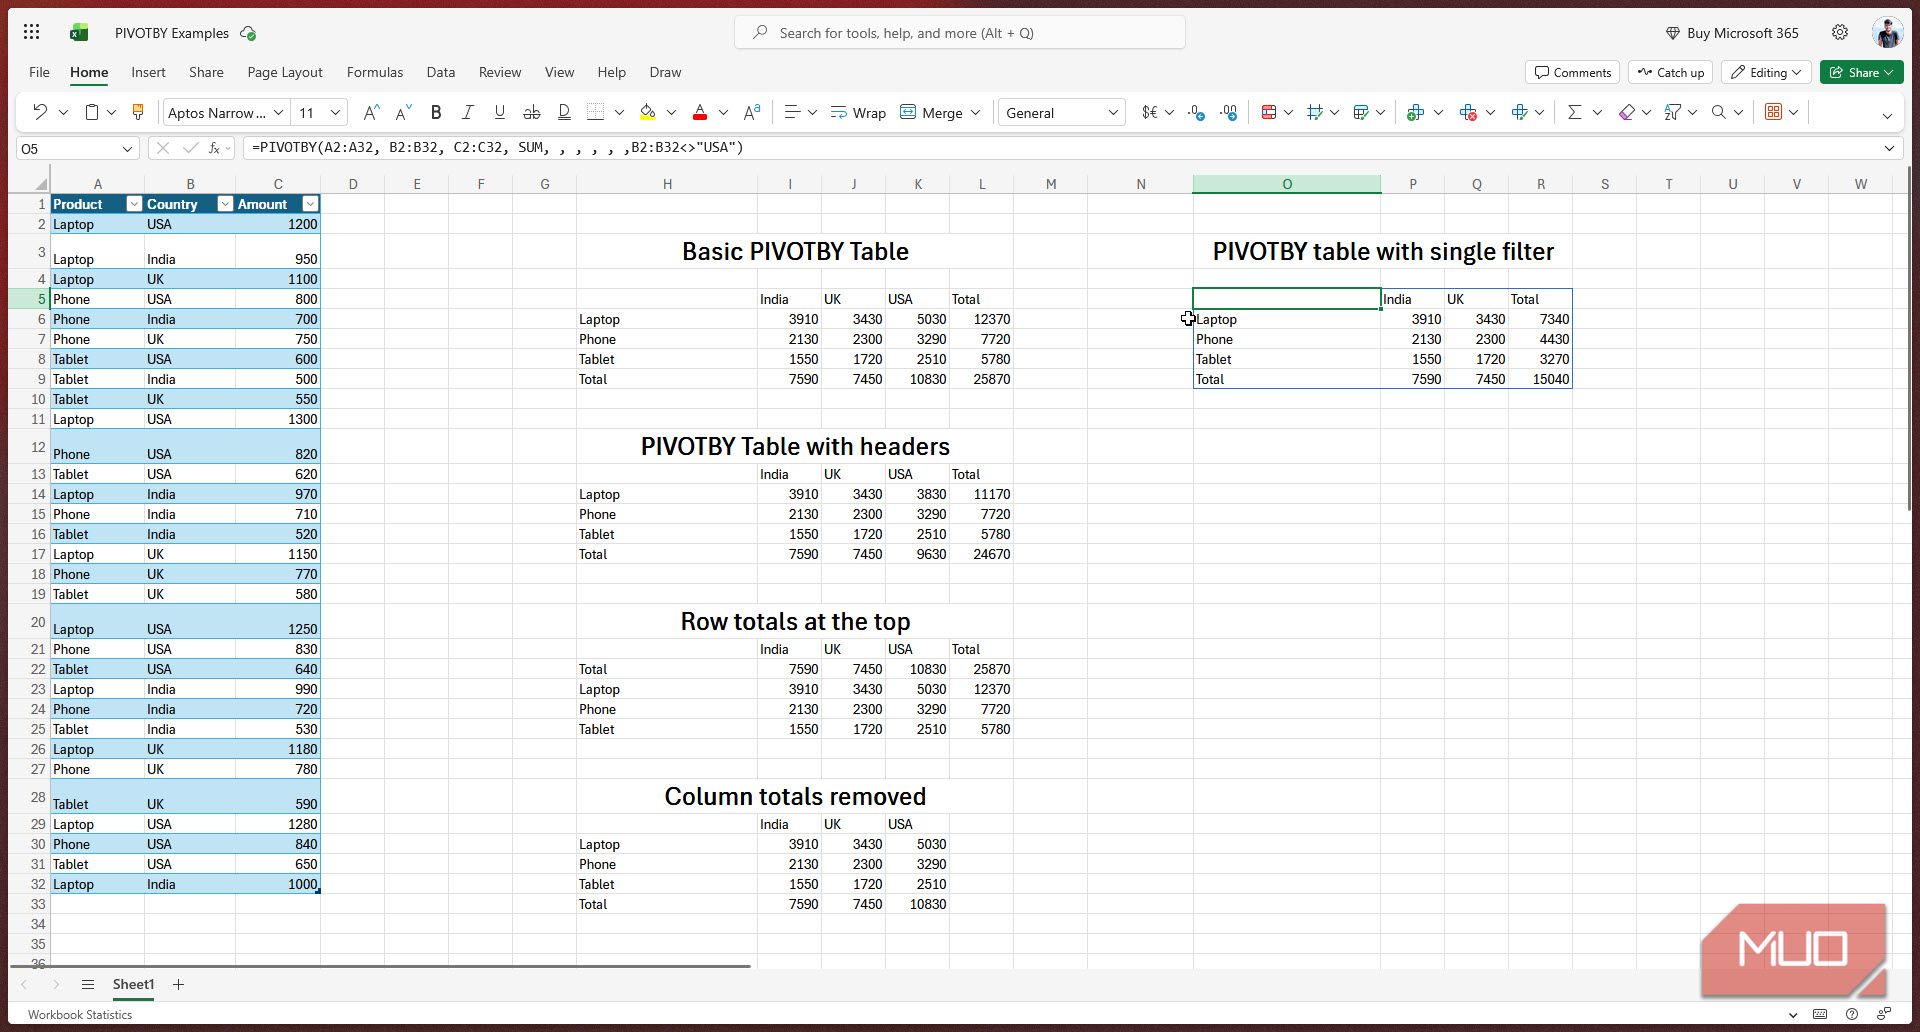The height and width of the screenshot is (1032, 1920).
Task: Apply the yellow fill color
Action: tap(648, 112)
